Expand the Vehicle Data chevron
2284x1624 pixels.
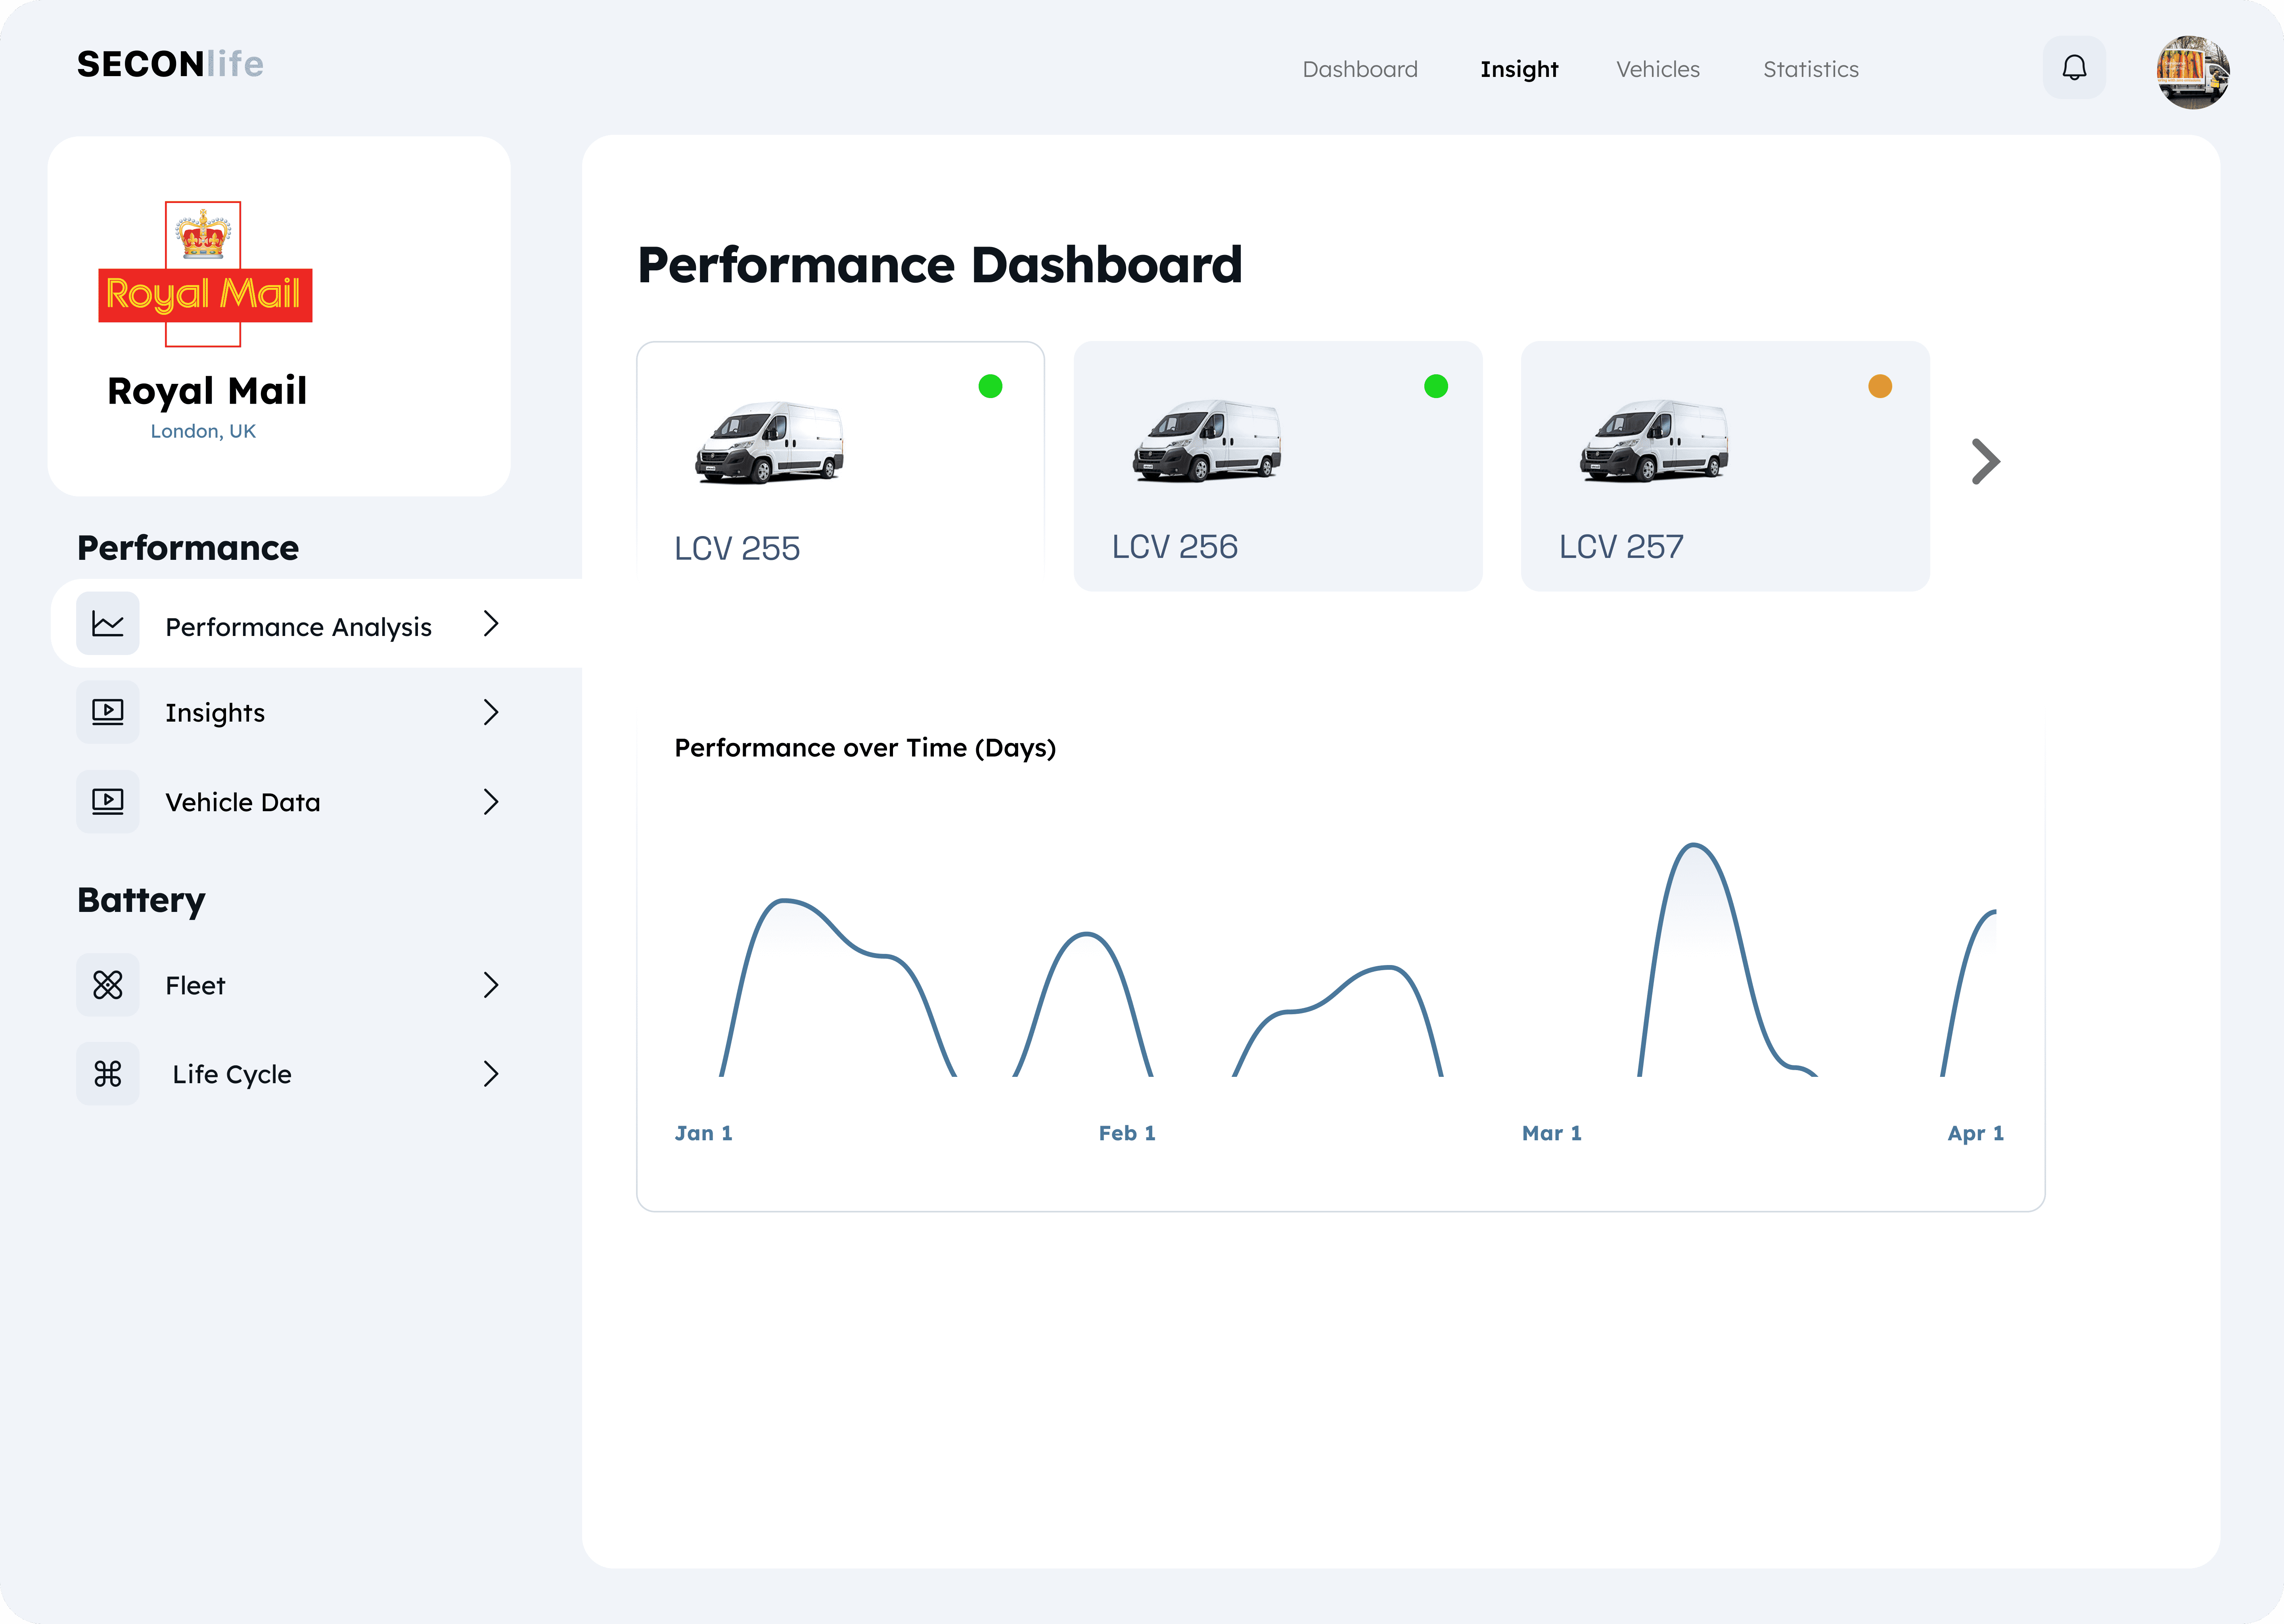click(491, 802)
